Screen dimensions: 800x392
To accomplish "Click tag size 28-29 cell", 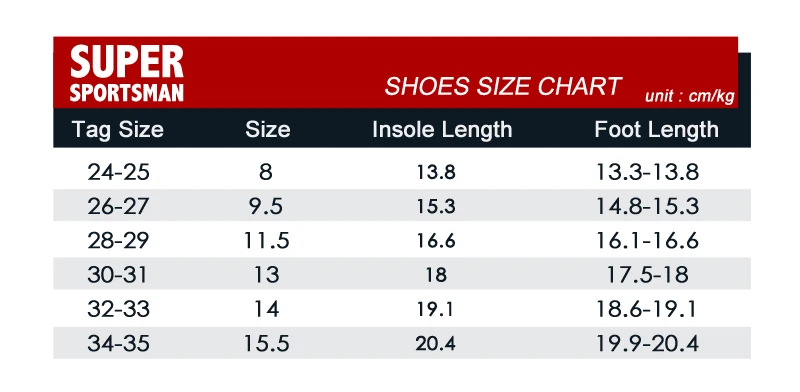I will pos(118,240).
